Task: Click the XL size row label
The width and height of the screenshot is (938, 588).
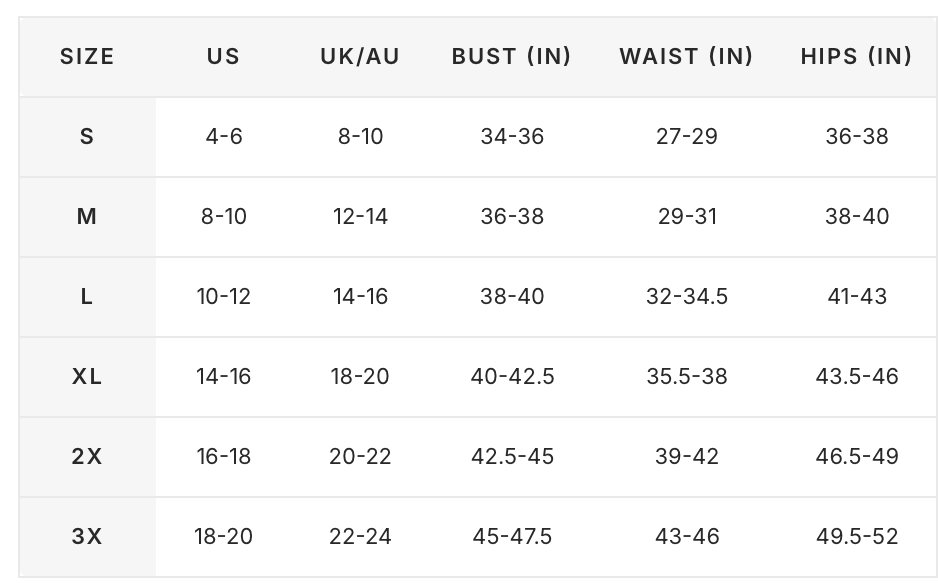Action: (x=87, y=377)
